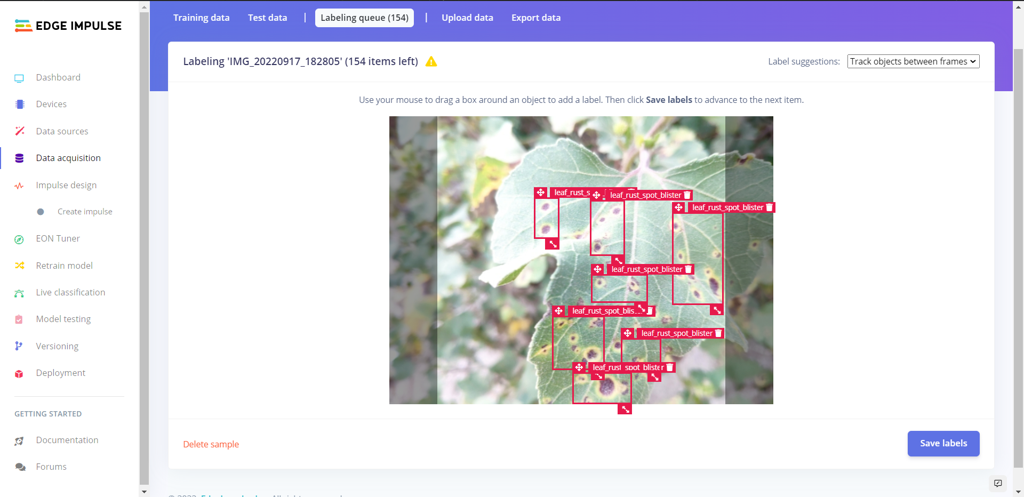
Task: Open the Label suggestions dropdown
Action: 912,62
